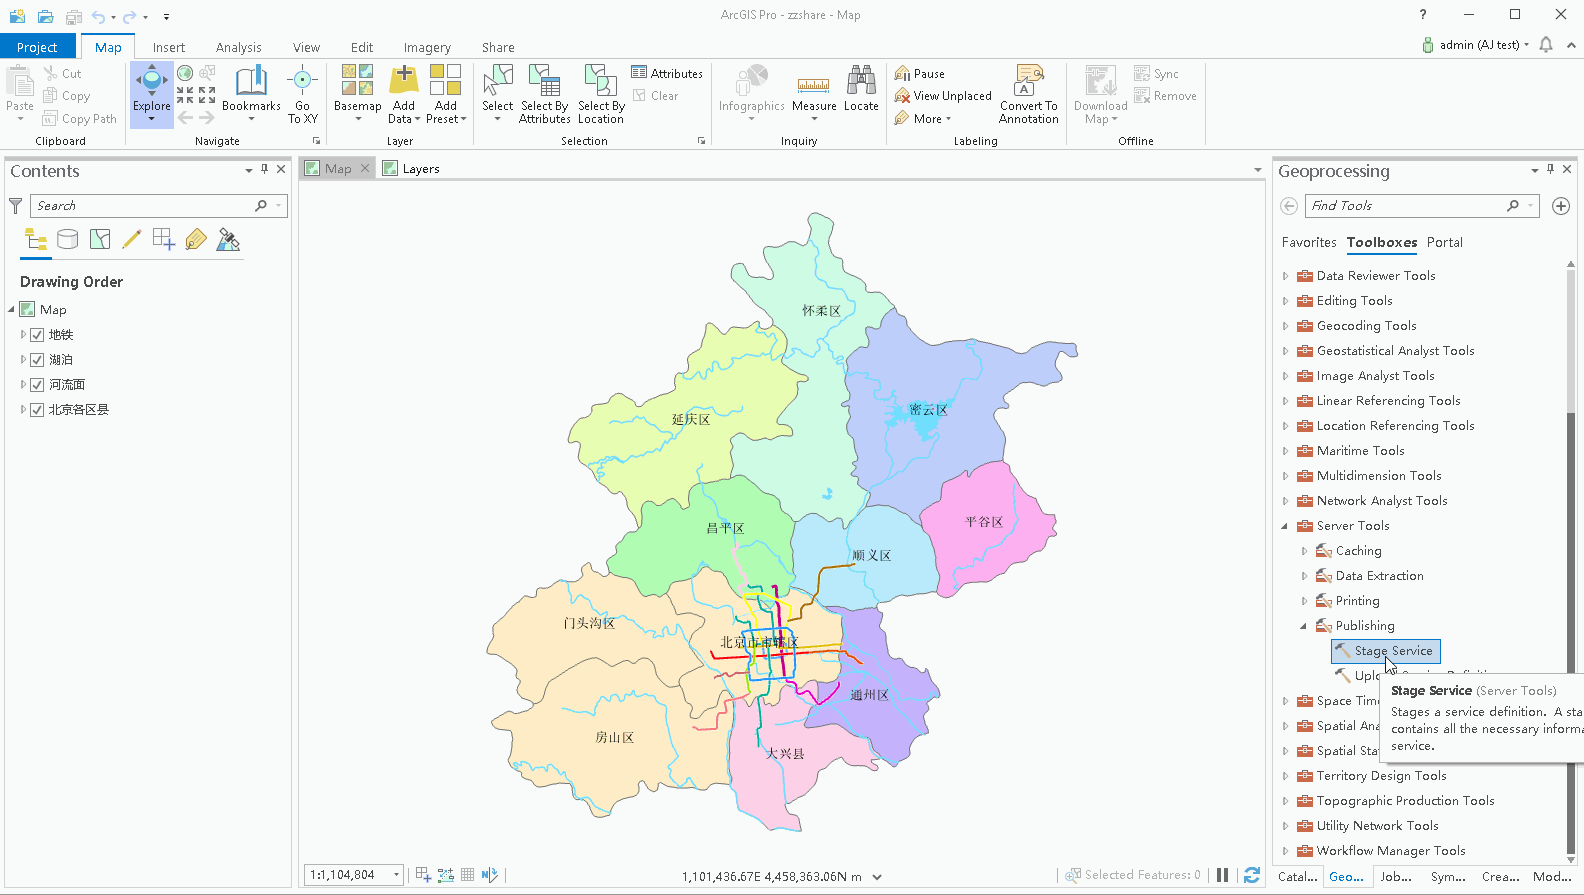Open the Insert ribbon tab
Screen dimensions: 1584x895
[x=169, y=47]
